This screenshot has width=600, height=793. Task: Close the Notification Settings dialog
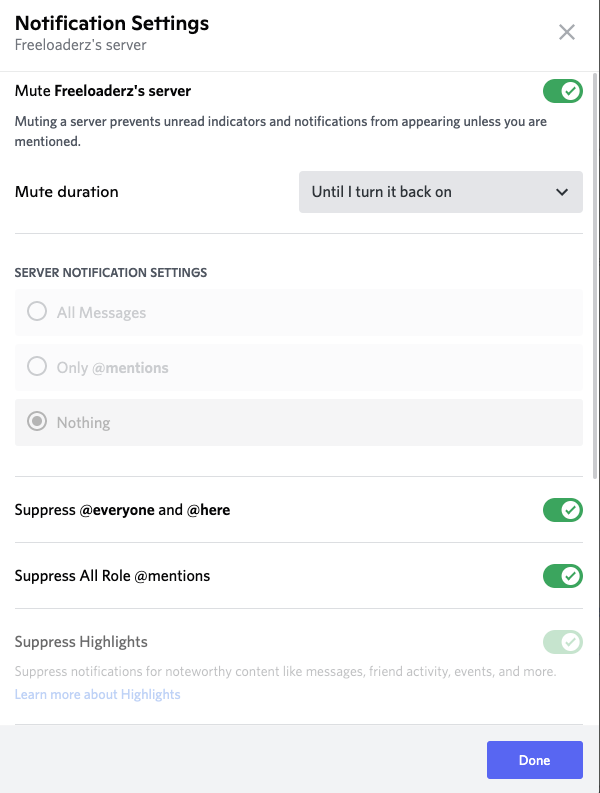coord(567,32)
